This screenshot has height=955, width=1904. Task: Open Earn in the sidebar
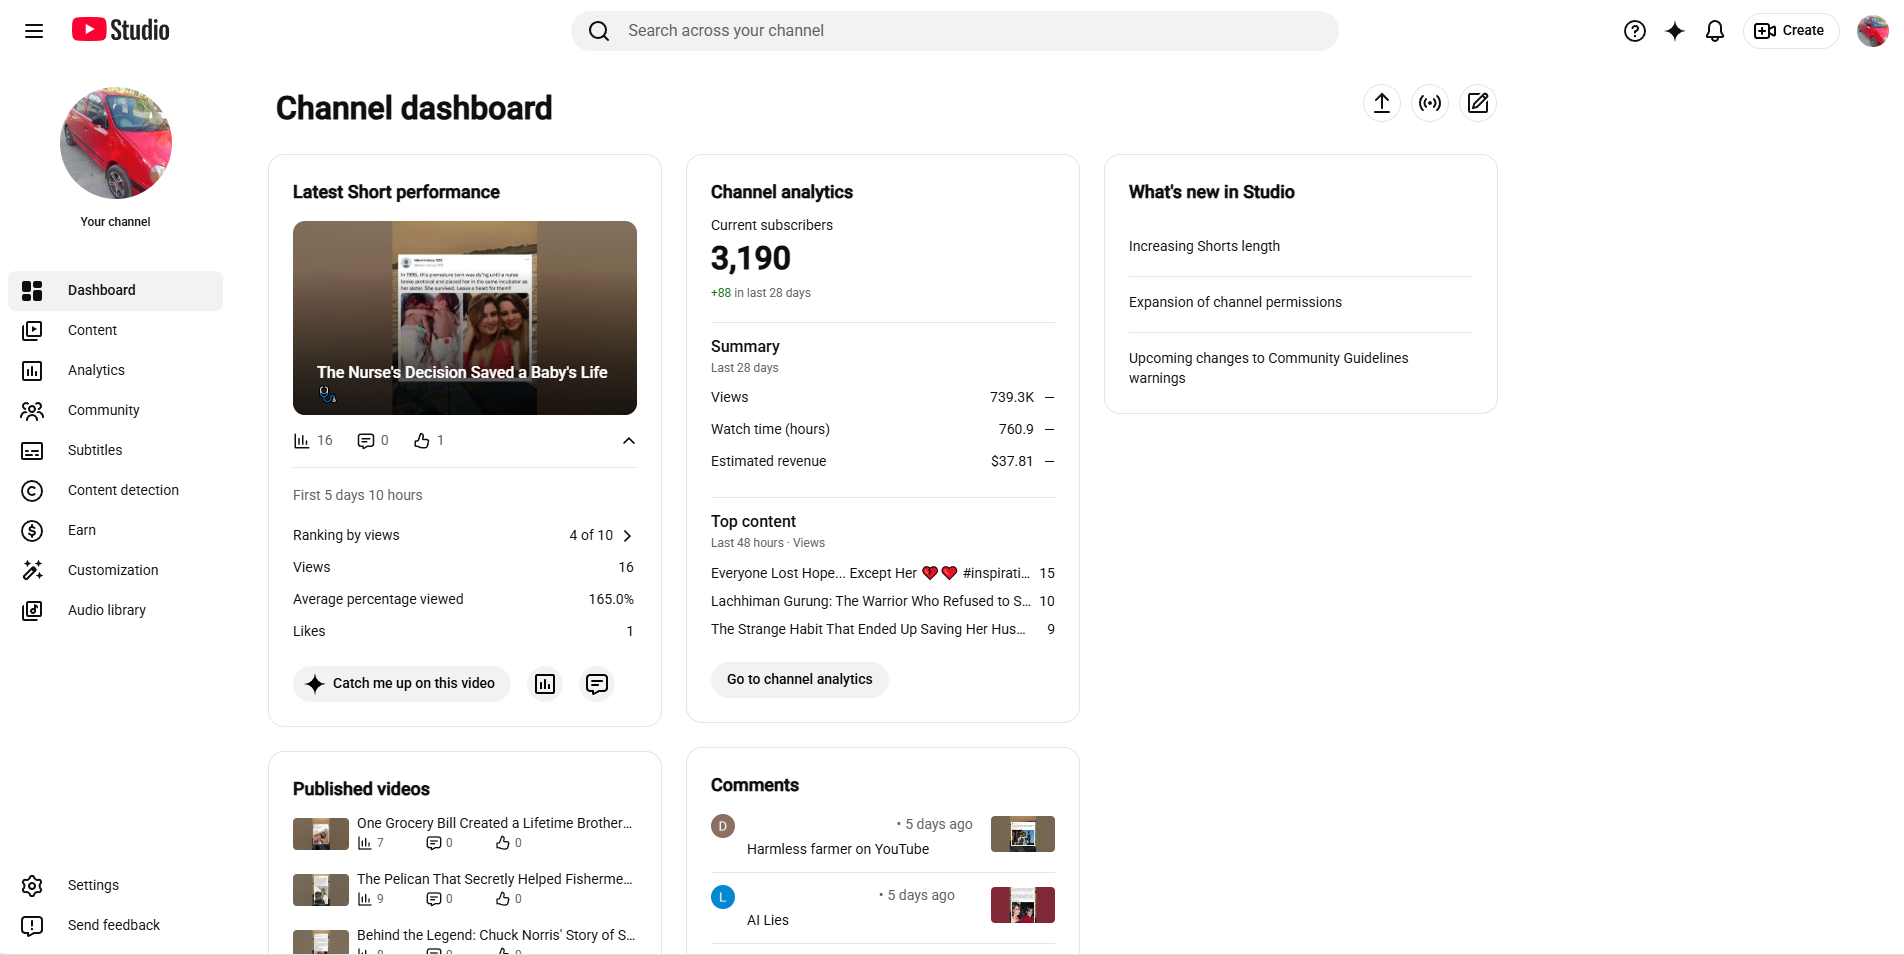point(116,530)
